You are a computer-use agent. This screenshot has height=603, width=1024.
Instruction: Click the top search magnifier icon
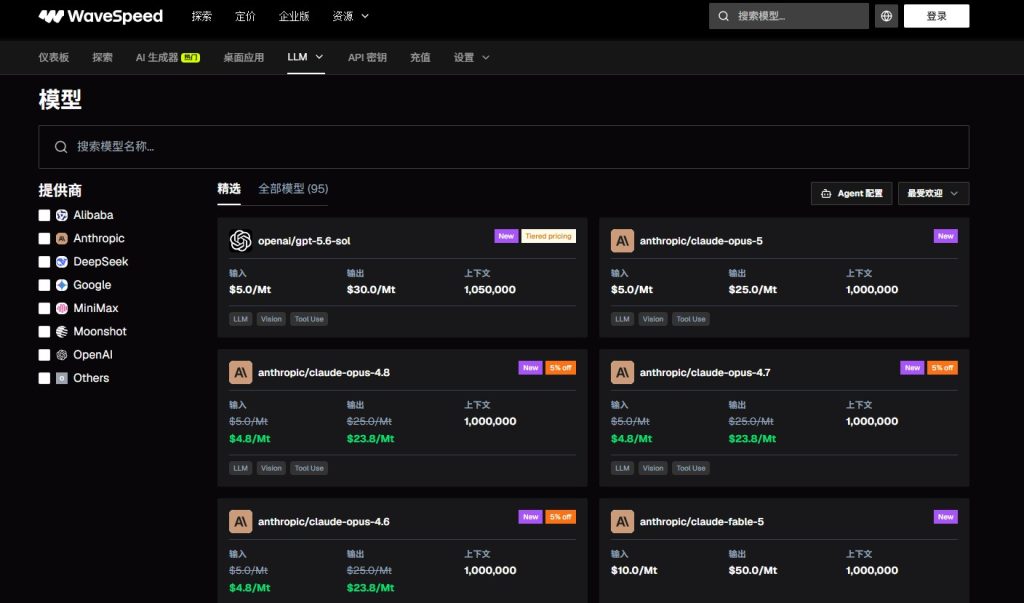coord(724,16)
